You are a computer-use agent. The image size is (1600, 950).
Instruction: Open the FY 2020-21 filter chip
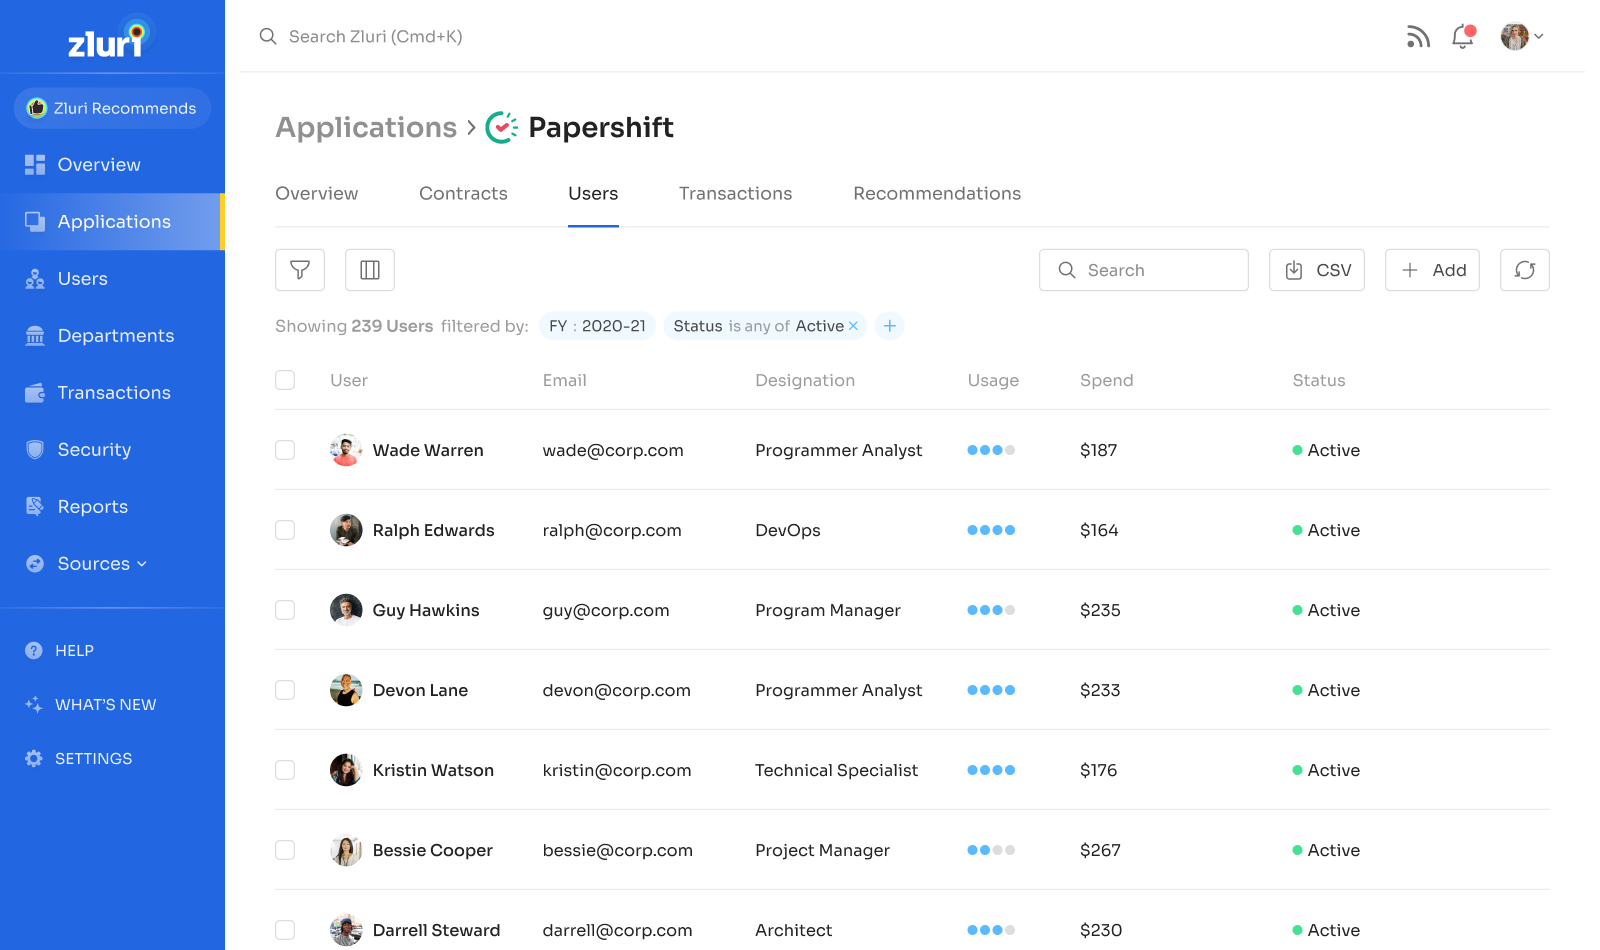[597, 326]
